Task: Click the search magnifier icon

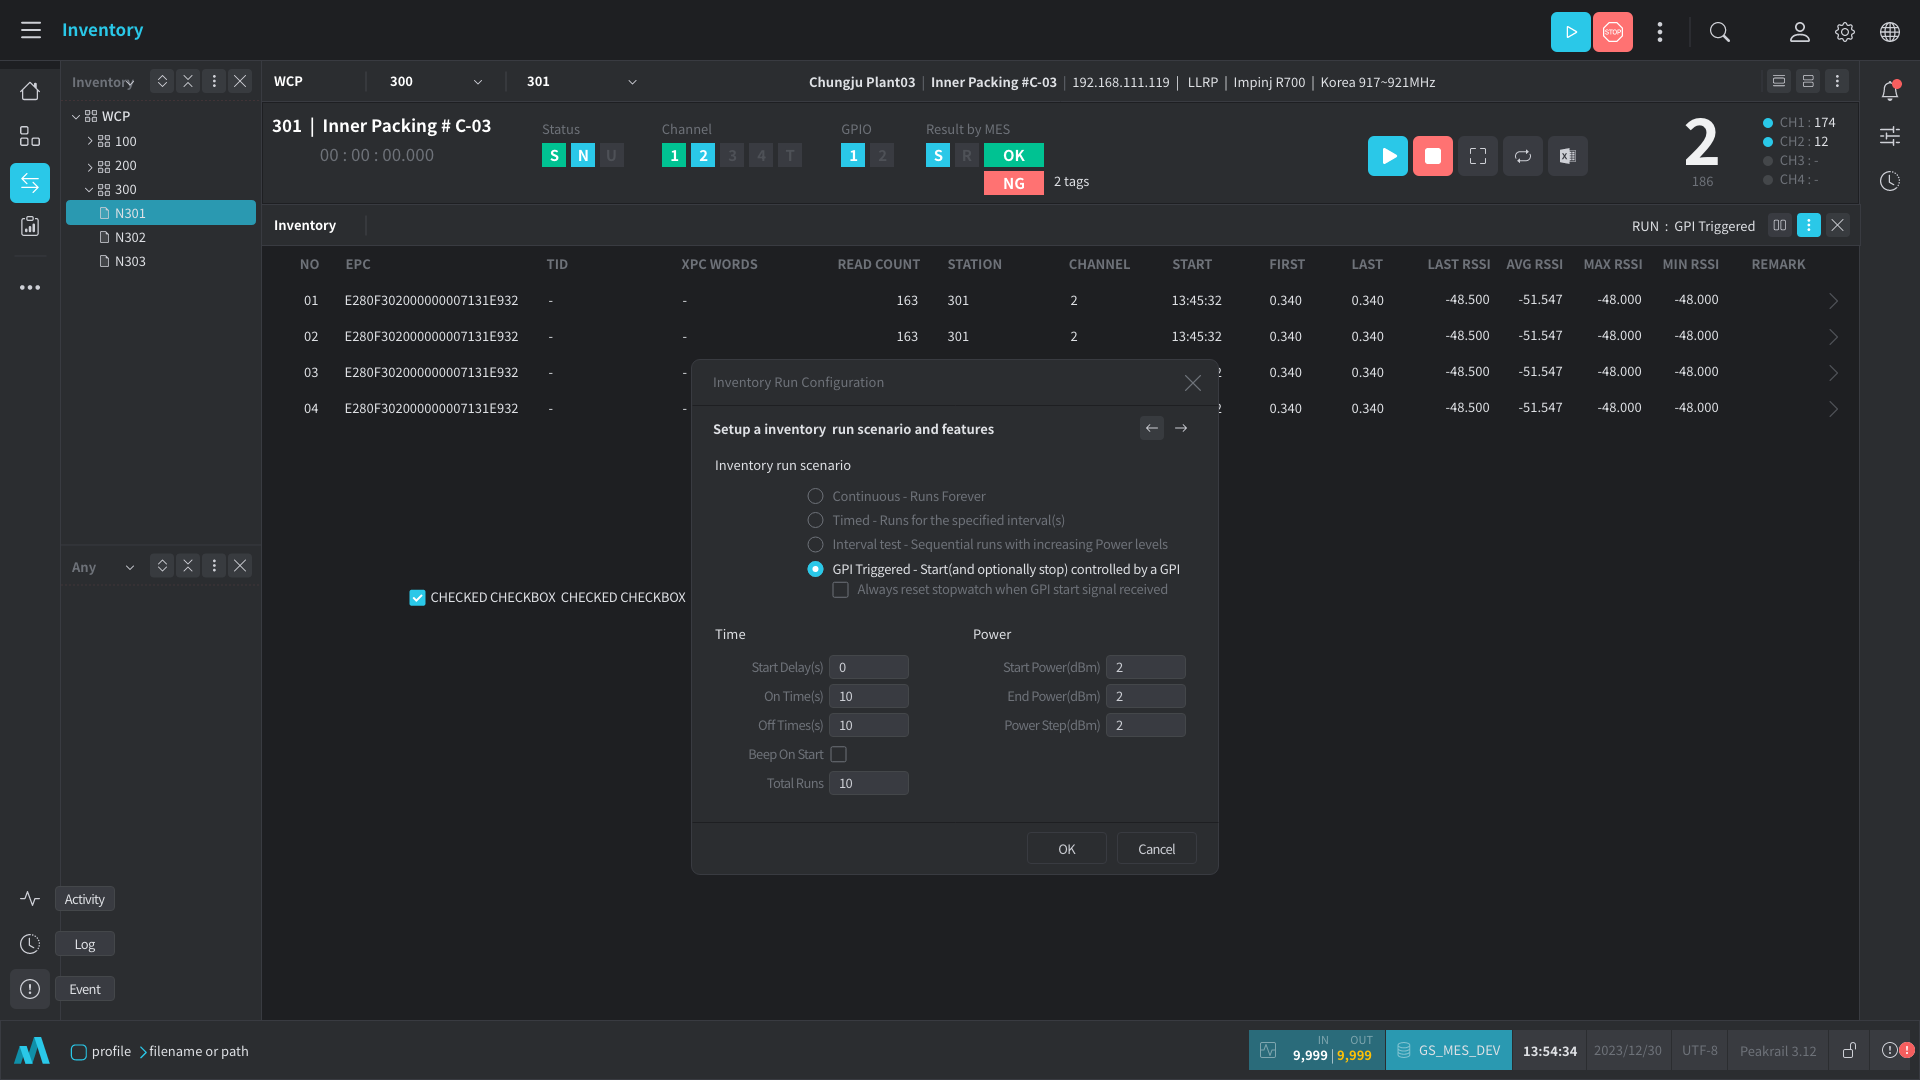Action: [1719, 32]
